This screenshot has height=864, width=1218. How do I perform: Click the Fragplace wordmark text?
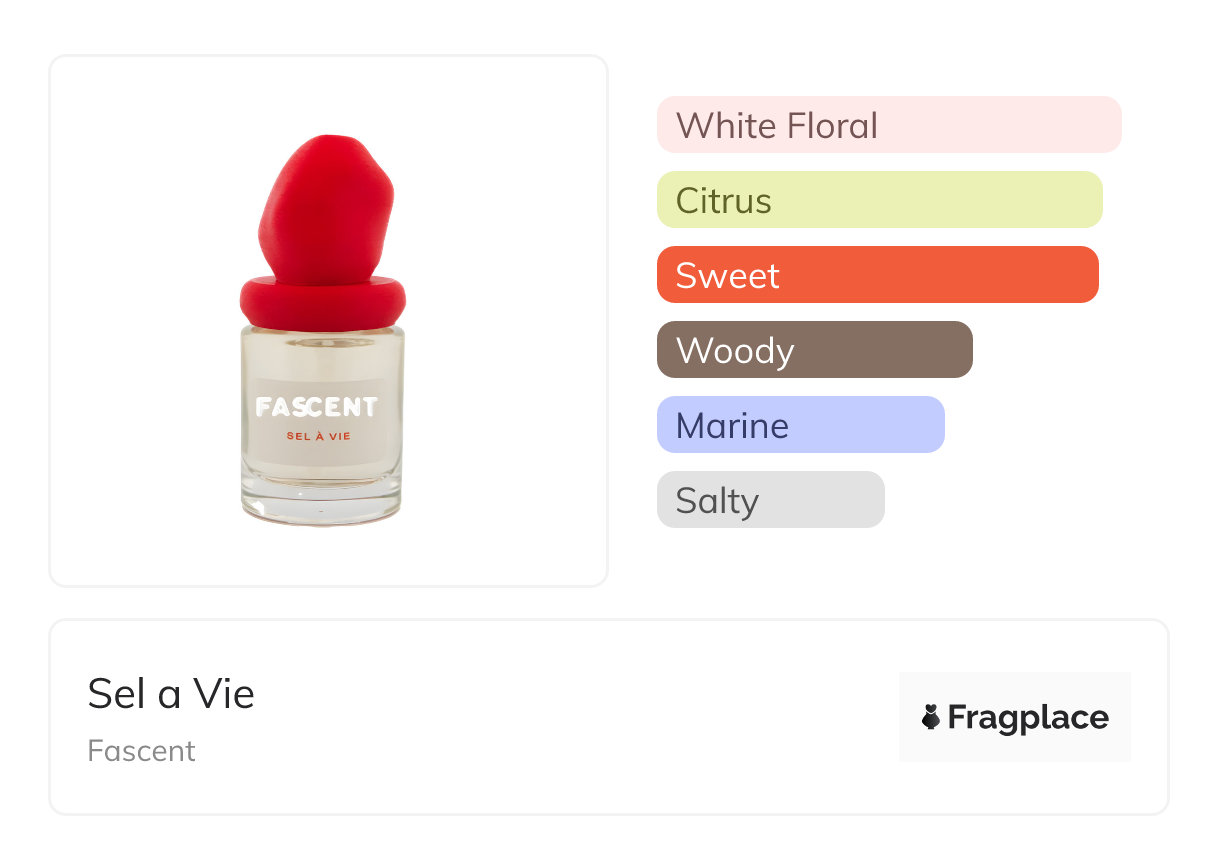click(x=1028, y=717)
